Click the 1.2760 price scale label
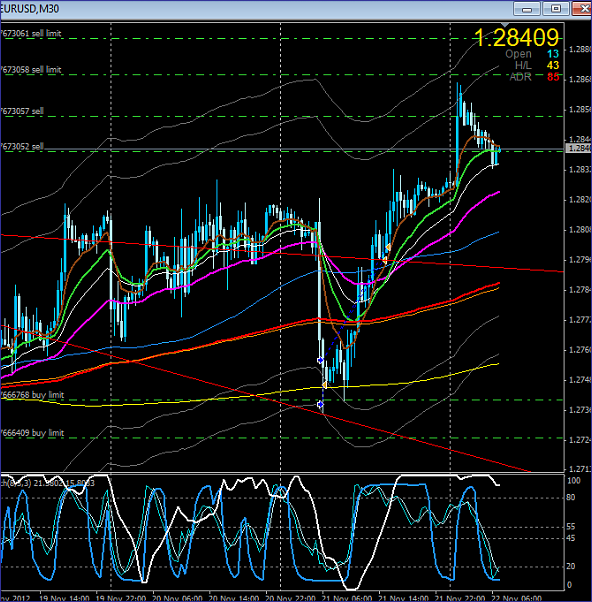The height and width of the screenshot is (602, 592). [580, 350]
